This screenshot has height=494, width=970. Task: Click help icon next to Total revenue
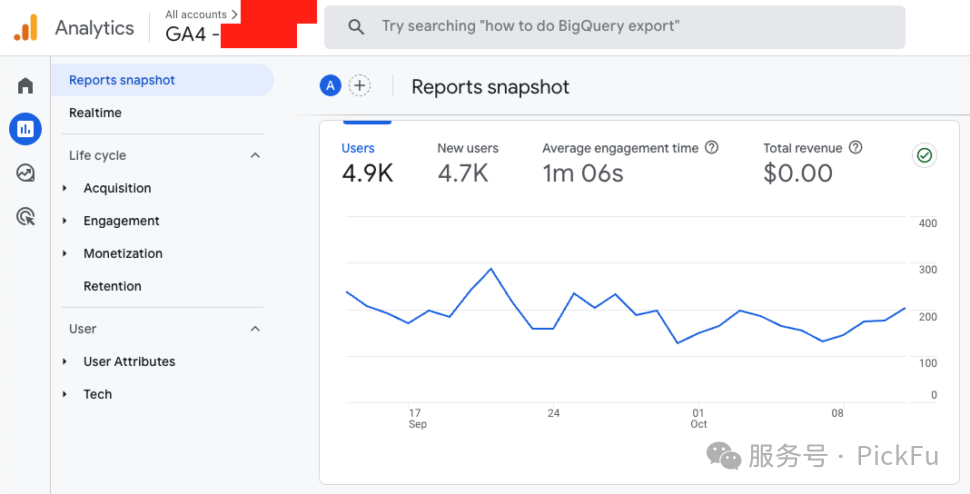point(856,148)
